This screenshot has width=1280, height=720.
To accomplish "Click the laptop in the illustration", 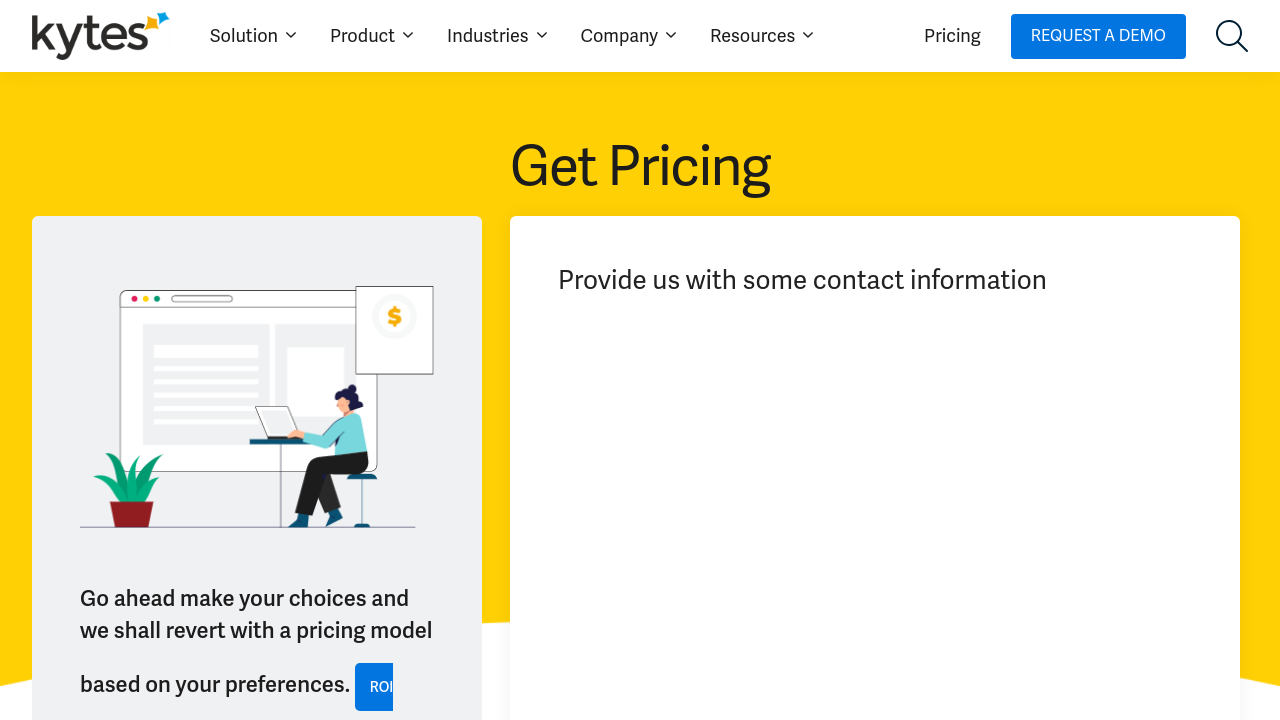I will click(277, 422).
